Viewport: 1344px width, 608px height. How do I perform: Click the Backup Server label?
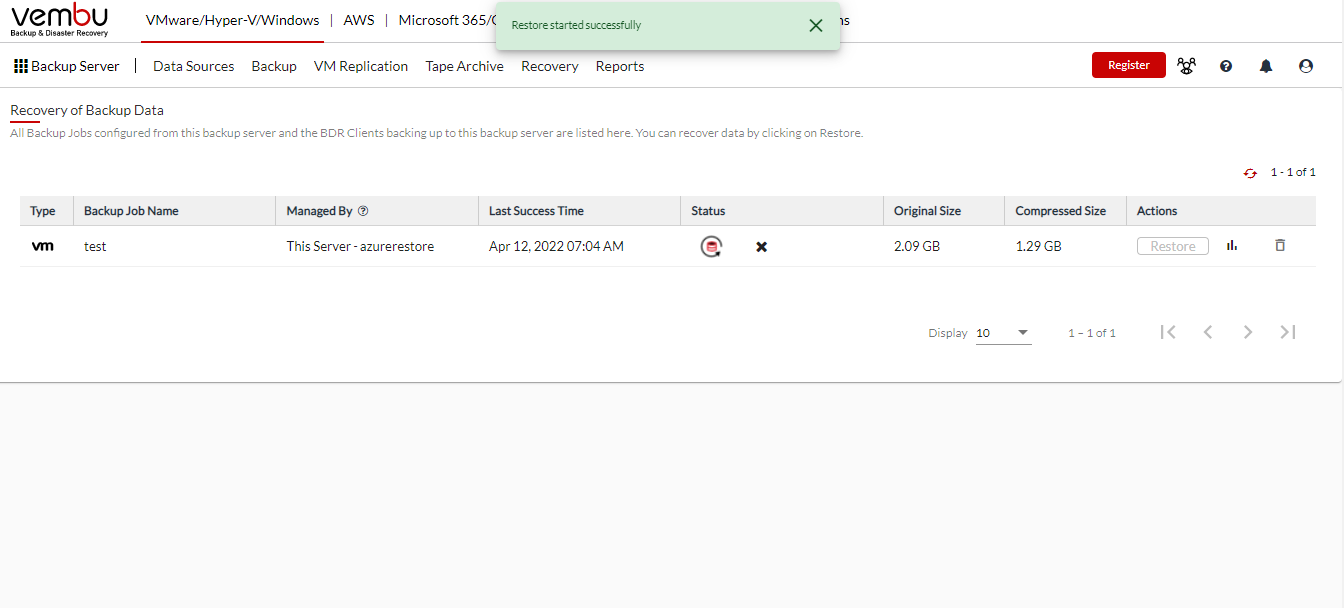tap(75, 66)
